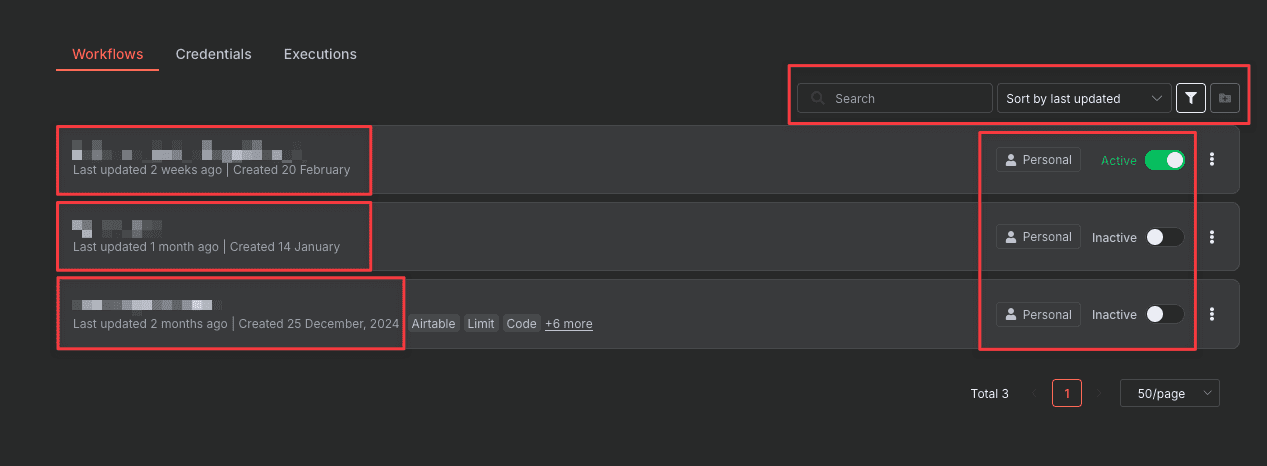
Task: Click the add folder icon
Action: click(1225, 98)
